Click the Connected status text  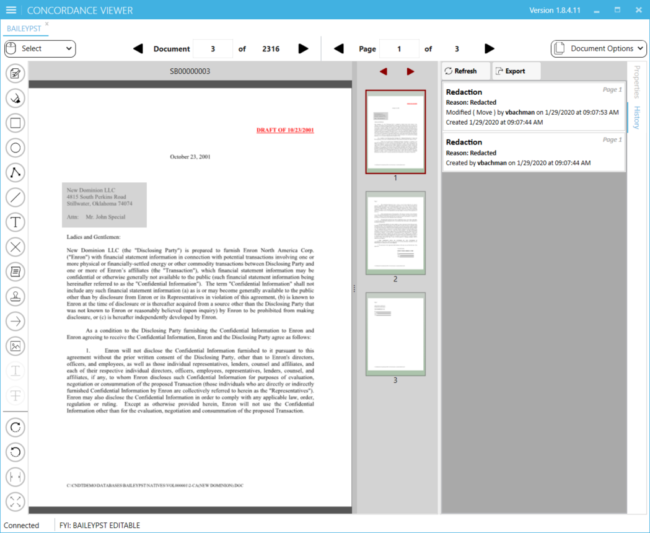point(22,525)
